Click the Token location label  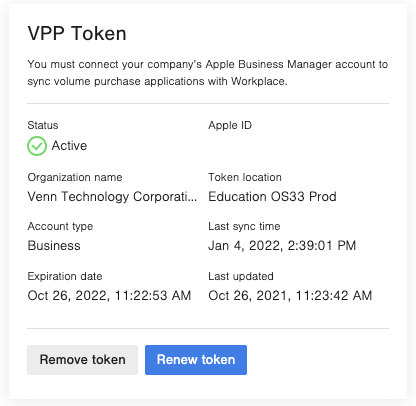pos(245,177)
